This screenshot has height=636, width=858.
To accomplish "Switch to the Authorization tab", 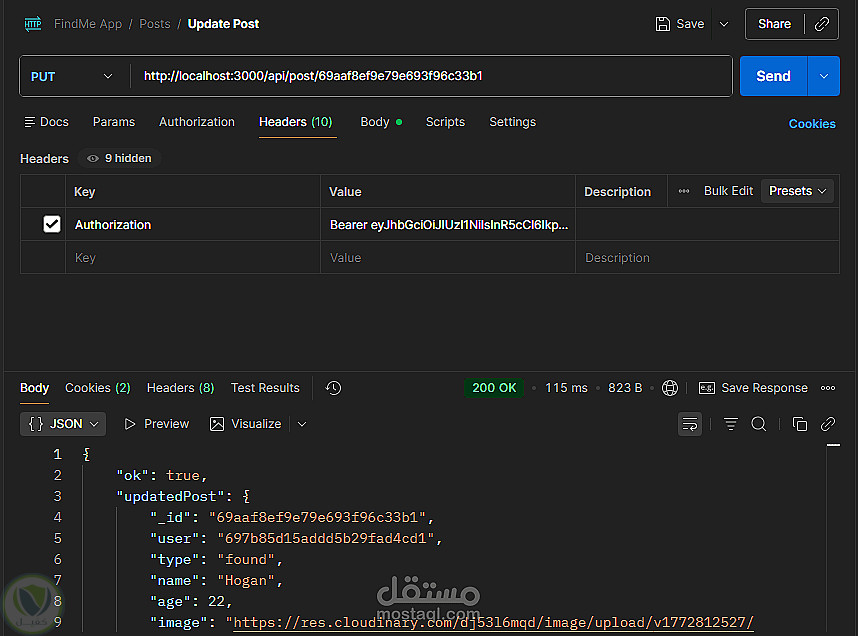I will click(x=197, y=122).
